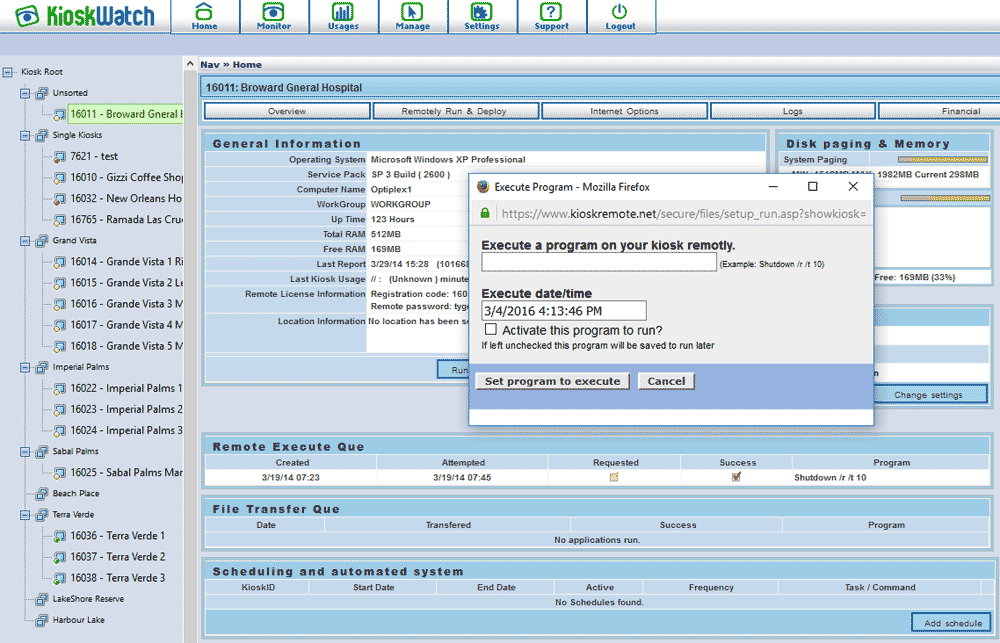1000x643 pixels.
Task: Click the 7621 - test kiosk icon
Action: point(59,156)
